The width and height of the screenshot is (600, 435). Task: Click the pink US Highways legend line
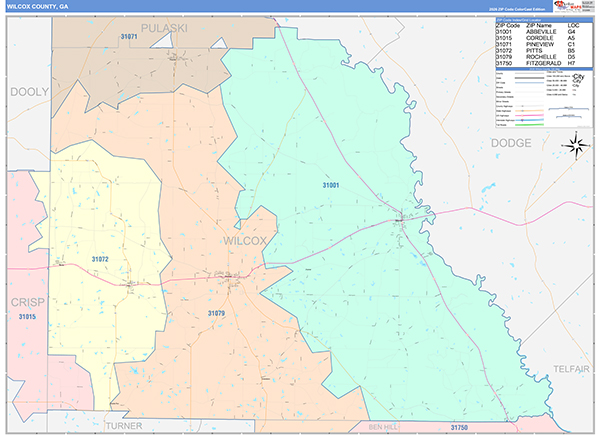point(529,115)
